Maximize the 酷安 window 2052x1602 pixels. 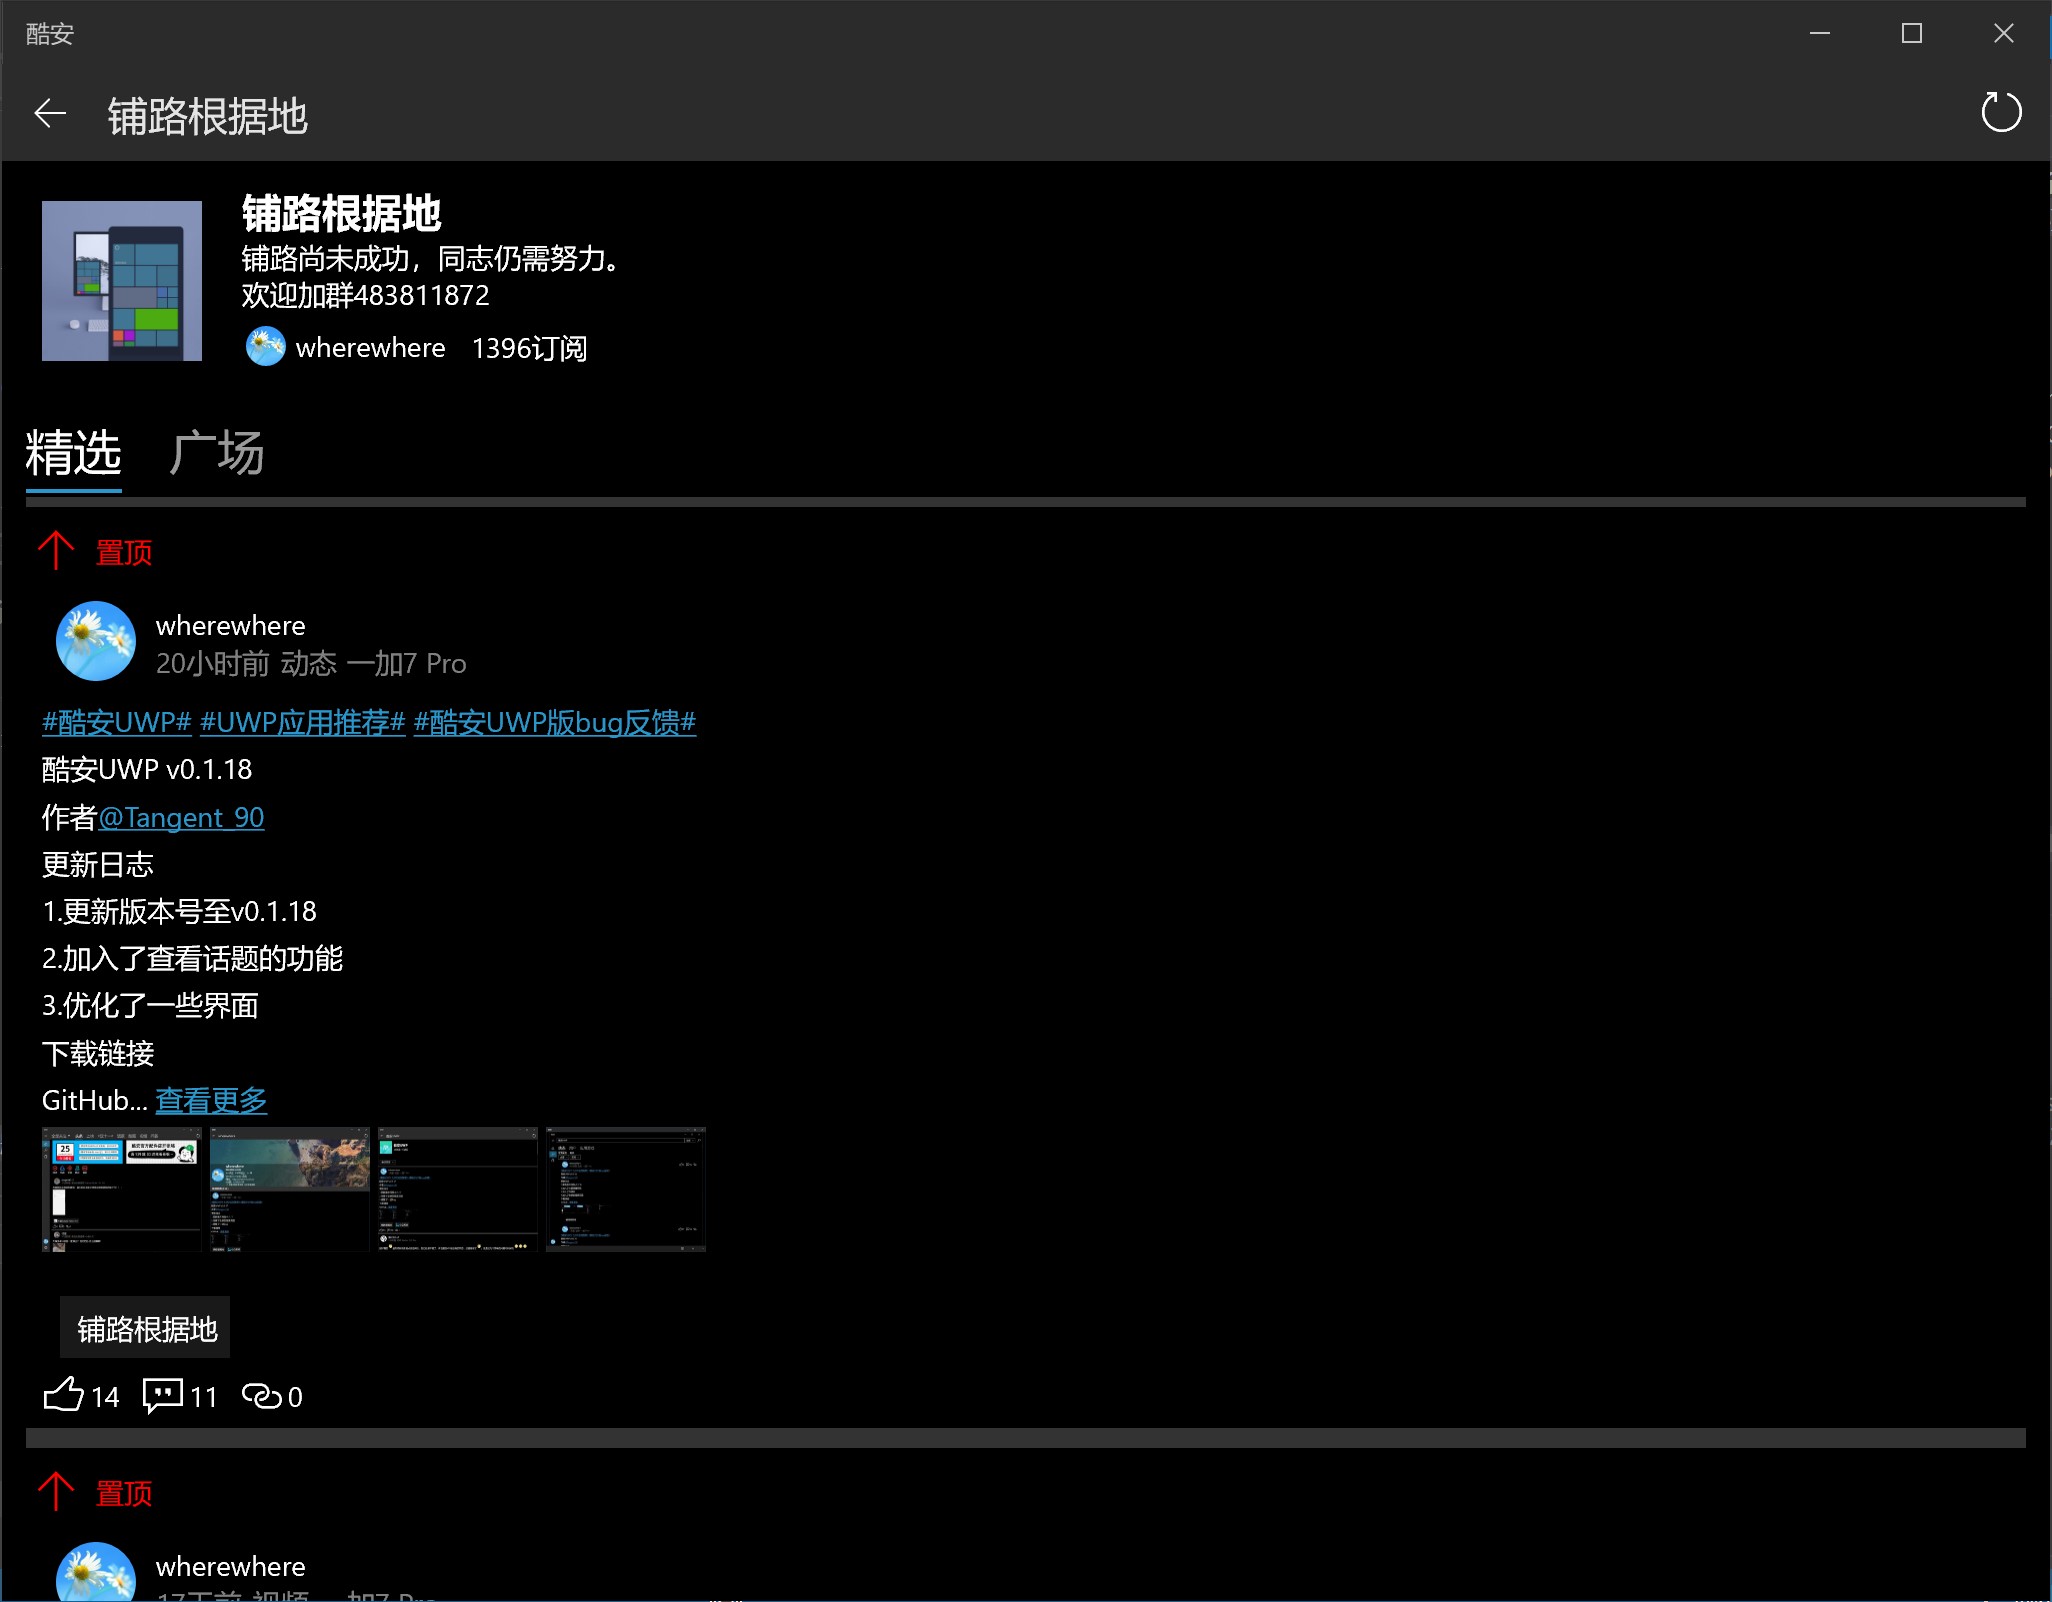point(1911,33)
